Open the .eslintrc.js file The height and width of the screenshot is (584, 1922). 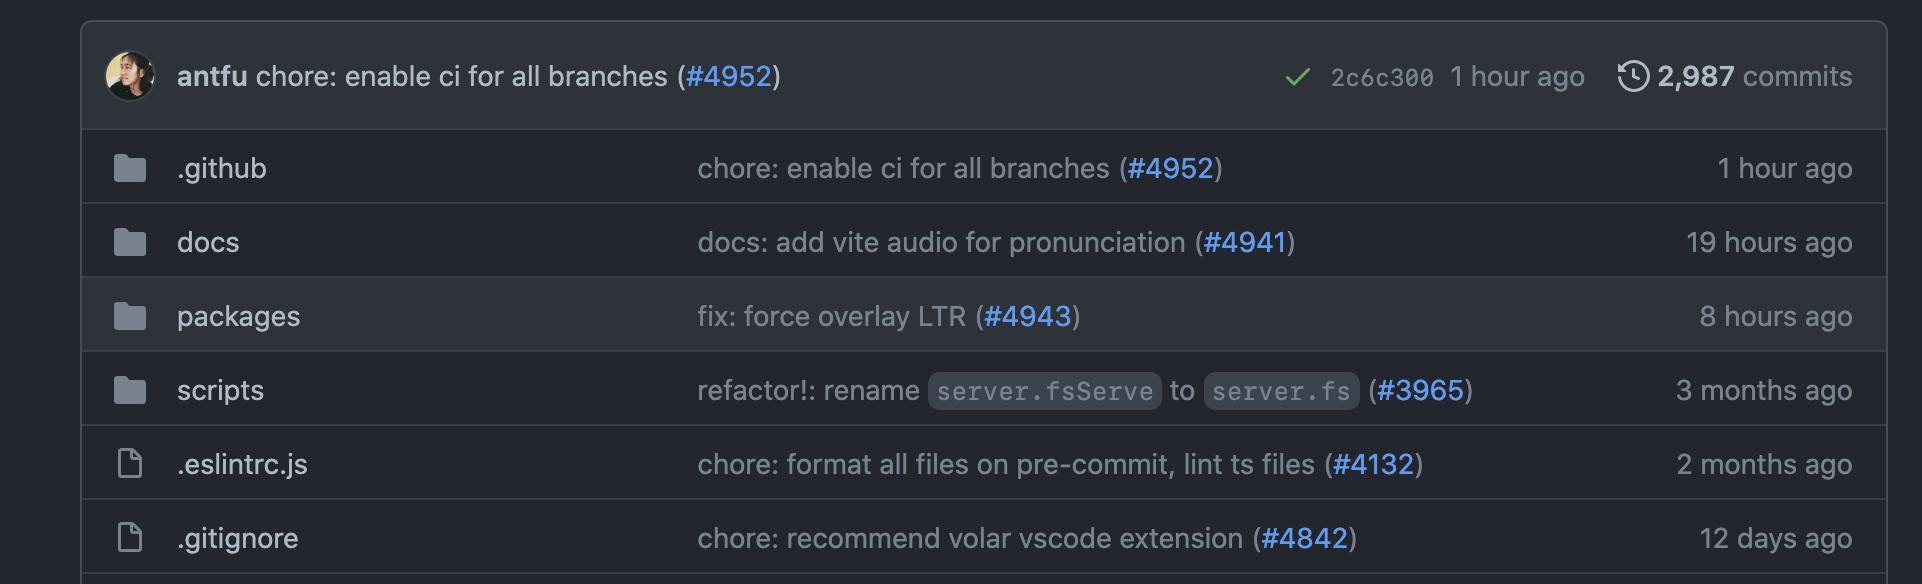(242, 464)
